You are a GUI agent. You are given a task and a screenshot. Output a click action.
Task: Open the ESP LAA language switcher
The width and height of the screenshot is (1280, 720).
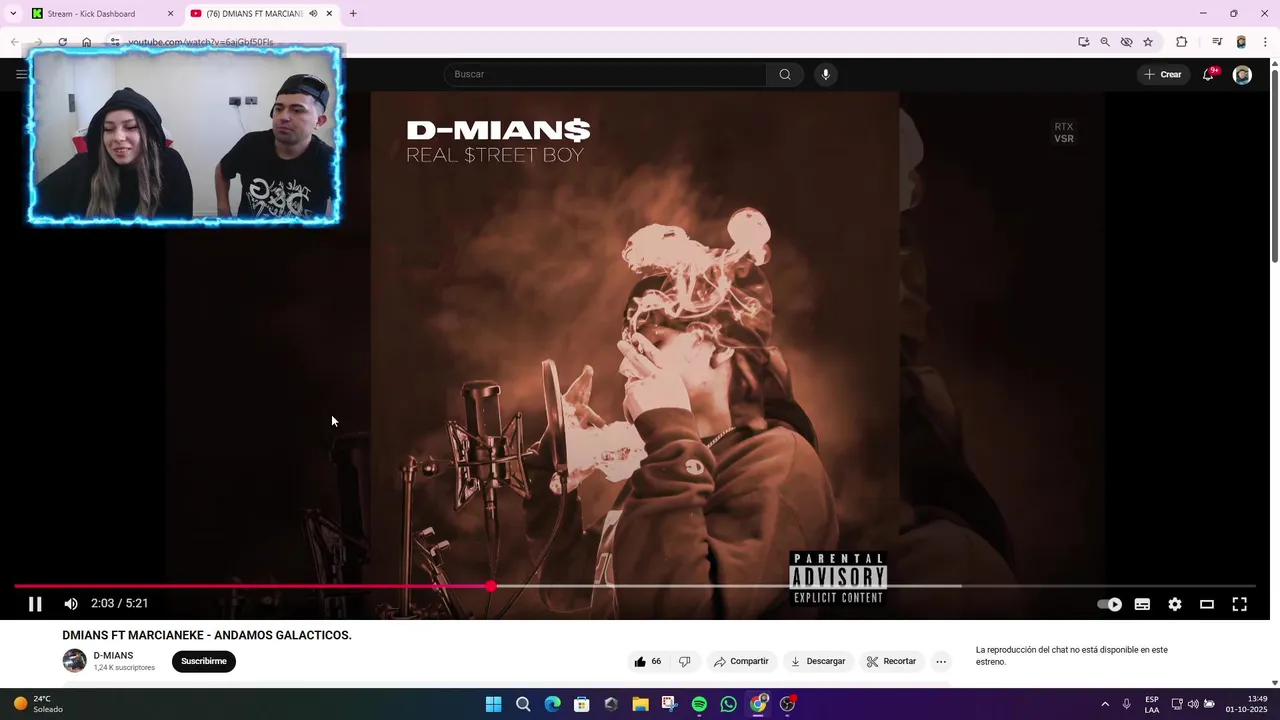[1152, 704]
